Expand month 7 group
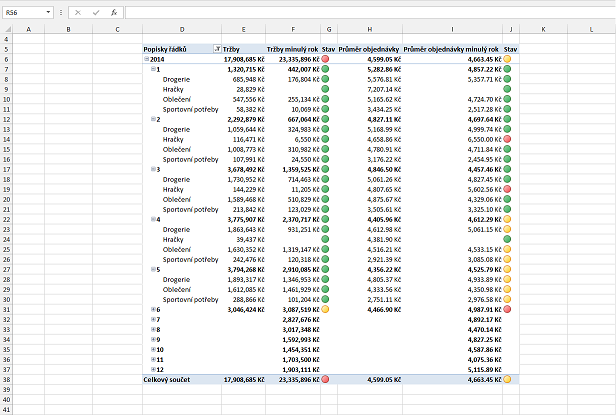This screenshot has height=415, width=616. tap(154, 319)
